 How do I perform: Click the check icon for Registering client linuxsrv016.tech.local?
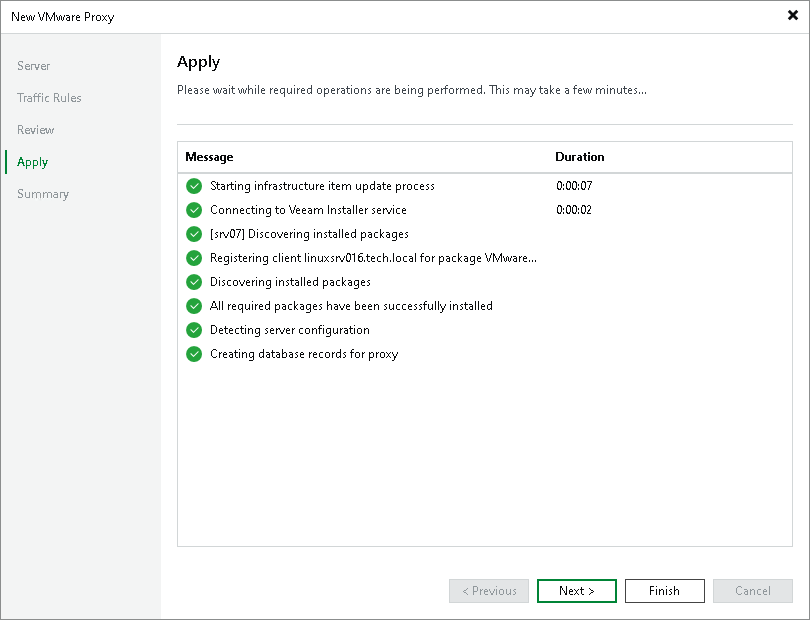[194, 258]
